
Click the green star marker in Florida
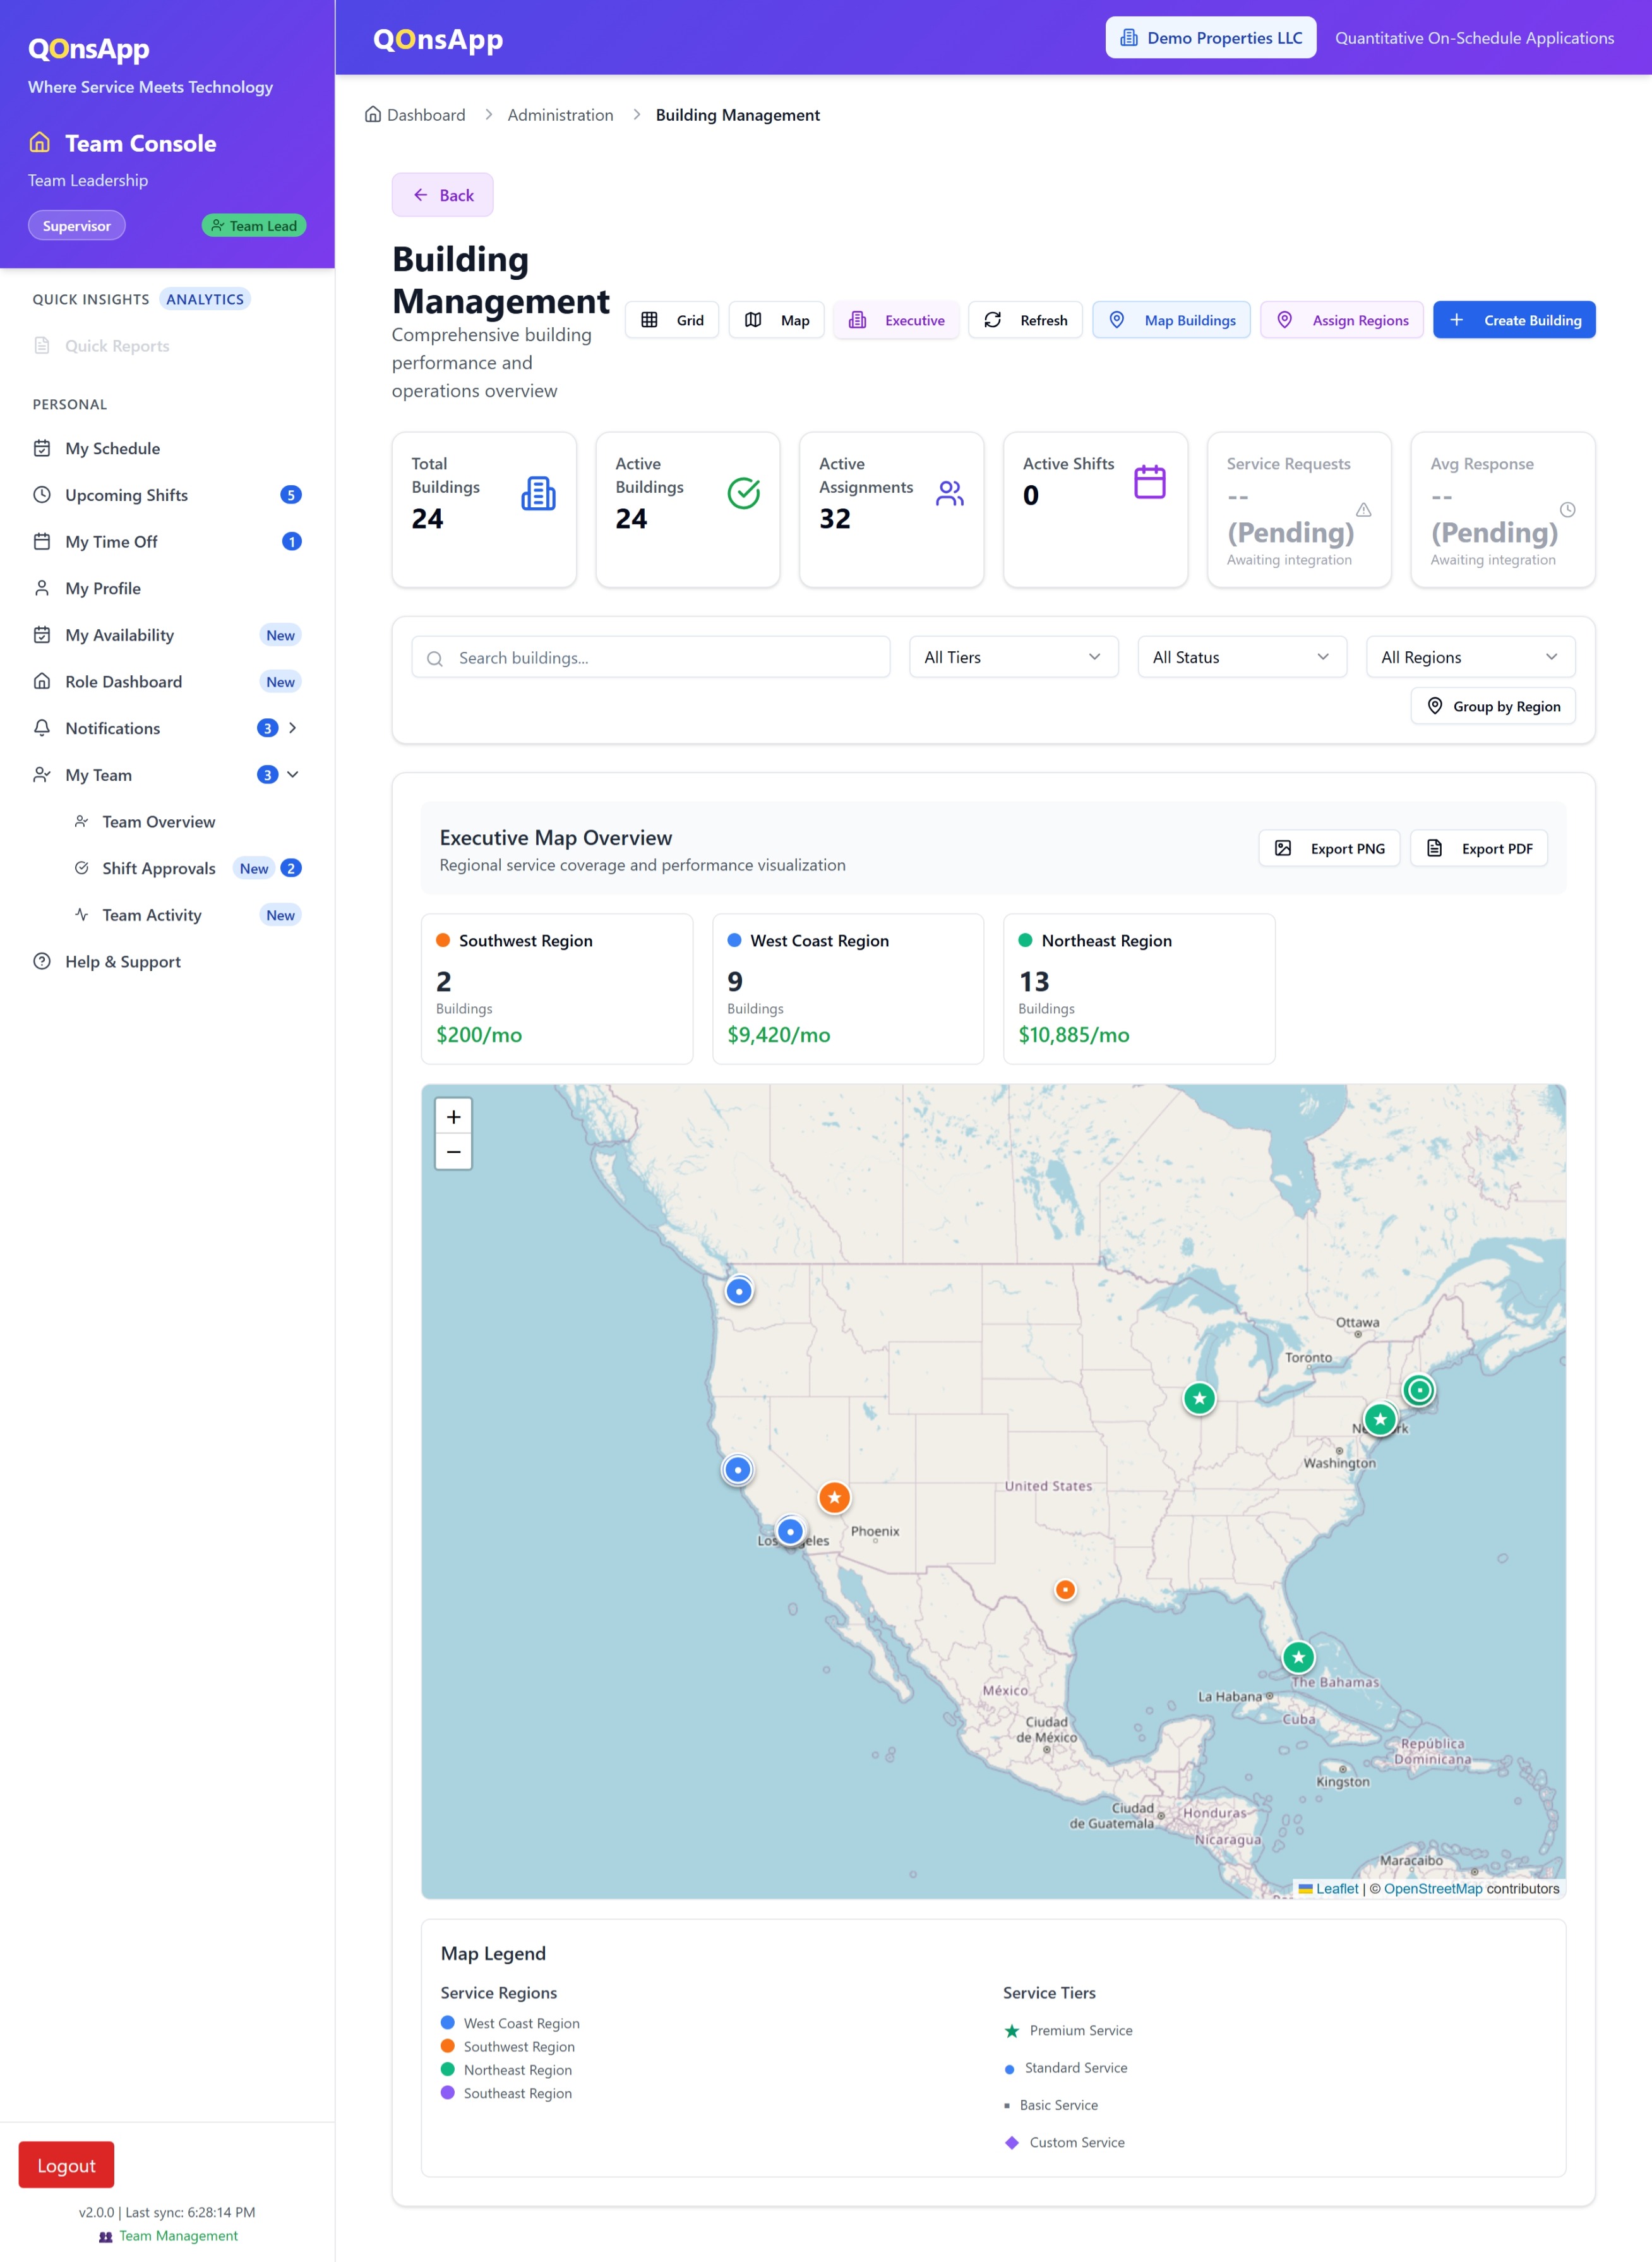pyautogui.click(x=1298, y=1657)
